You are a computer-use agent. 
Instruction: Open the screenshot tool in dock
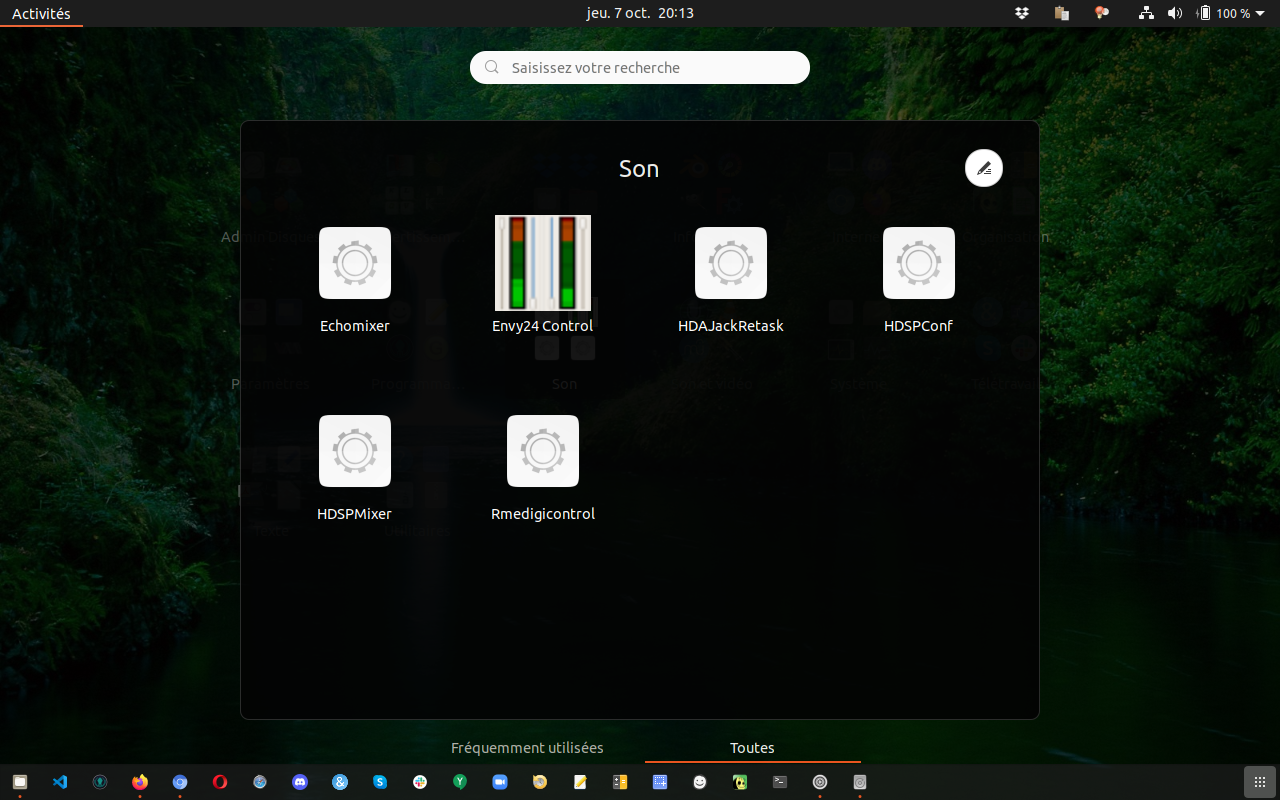pos(660,782)
